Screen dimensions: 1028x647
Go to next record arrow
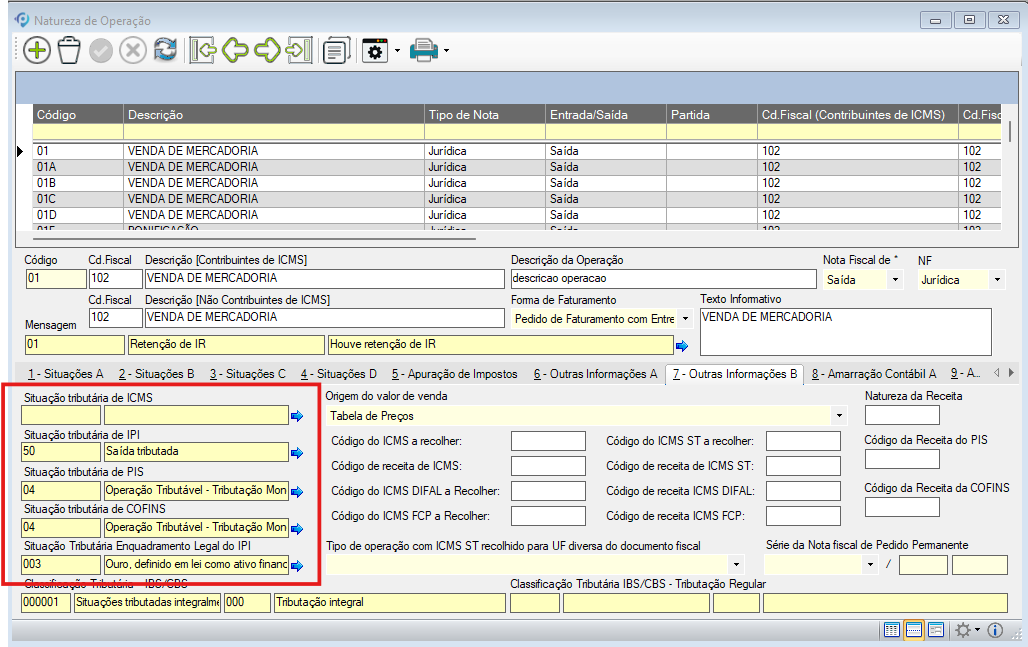pyautogui.click(x=267, y=50)
